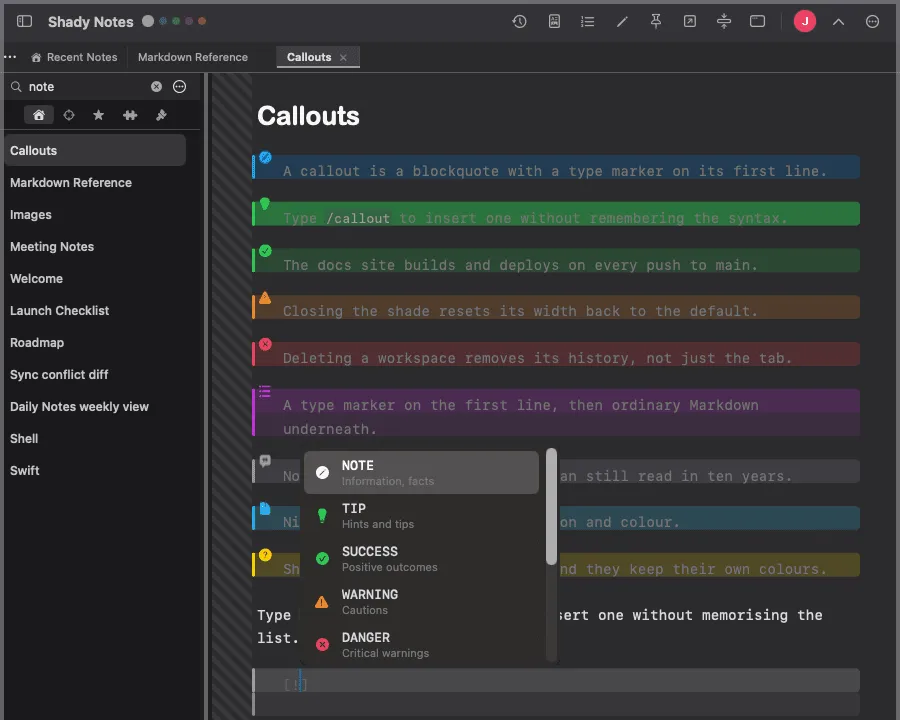Select the starred favorites filter
This screenshot has height=720, width=900.
99,115
